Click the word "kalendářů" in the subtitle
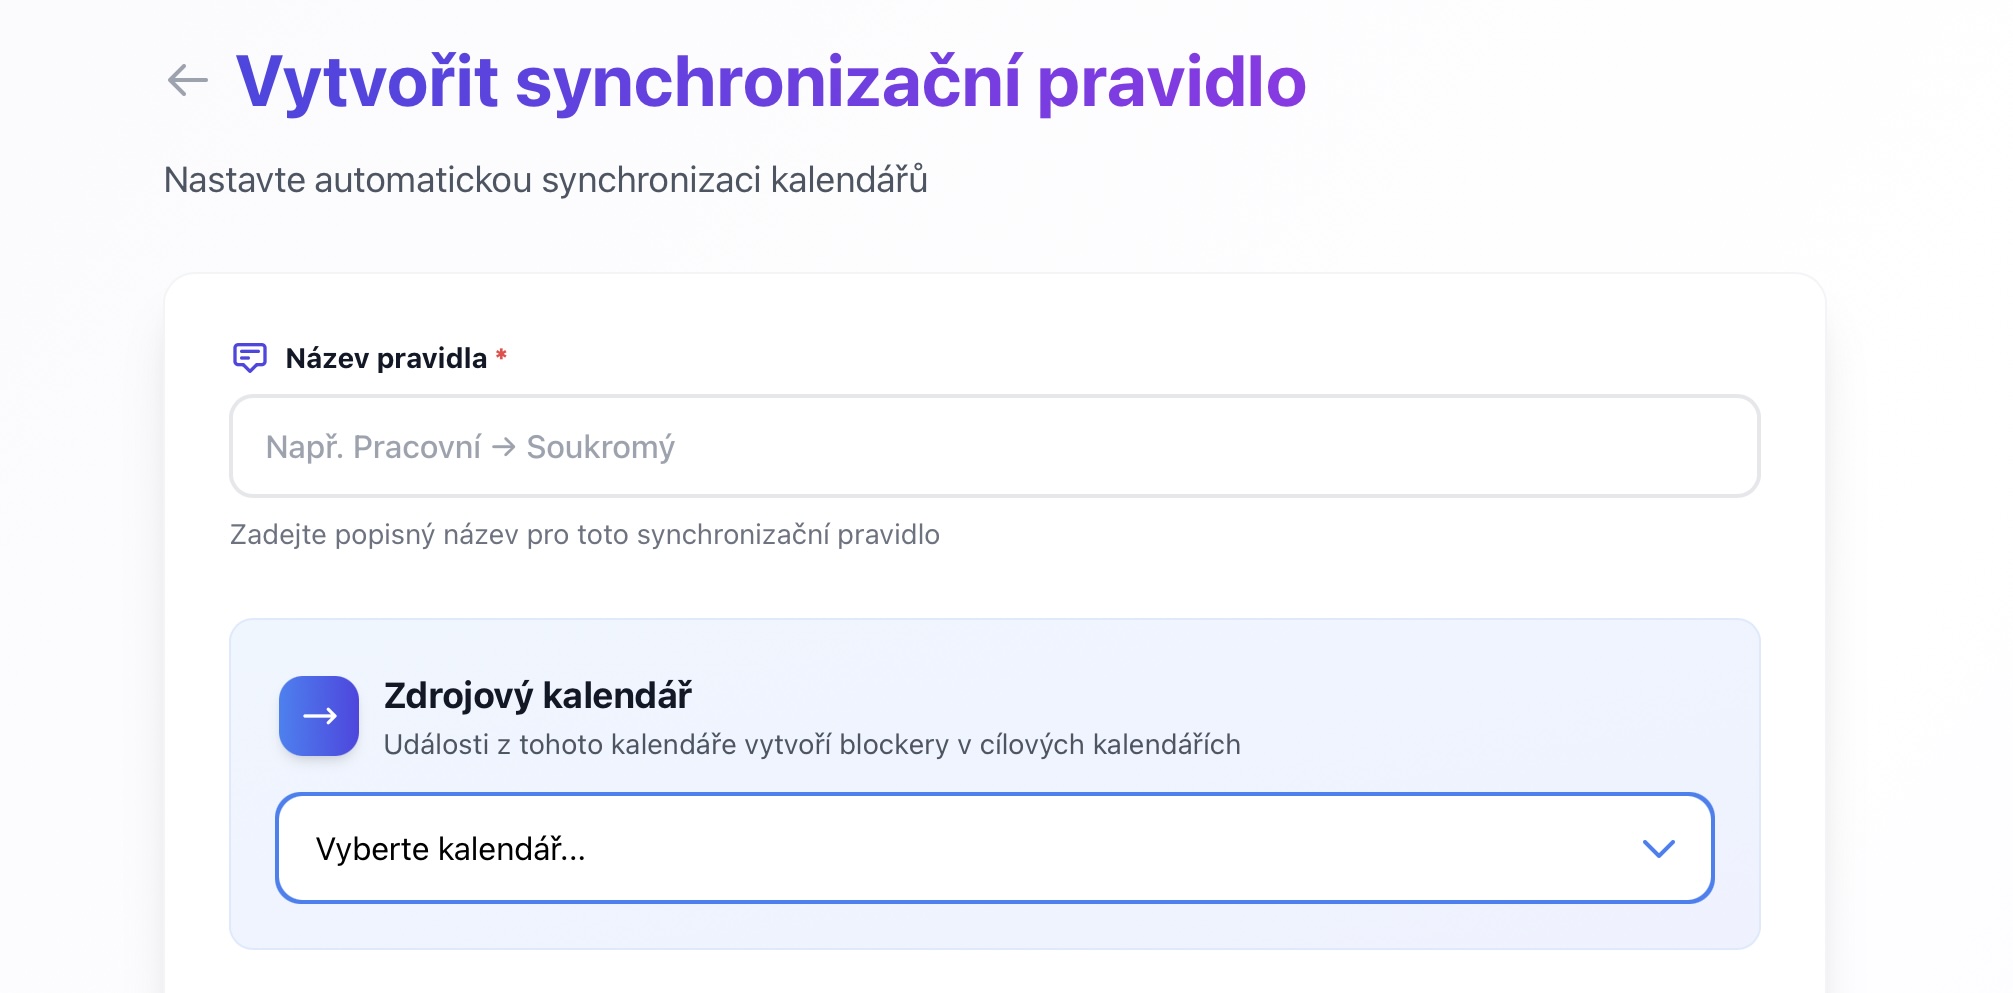The height and width of the screenshot is (993, 2013). tap(848, 180)
